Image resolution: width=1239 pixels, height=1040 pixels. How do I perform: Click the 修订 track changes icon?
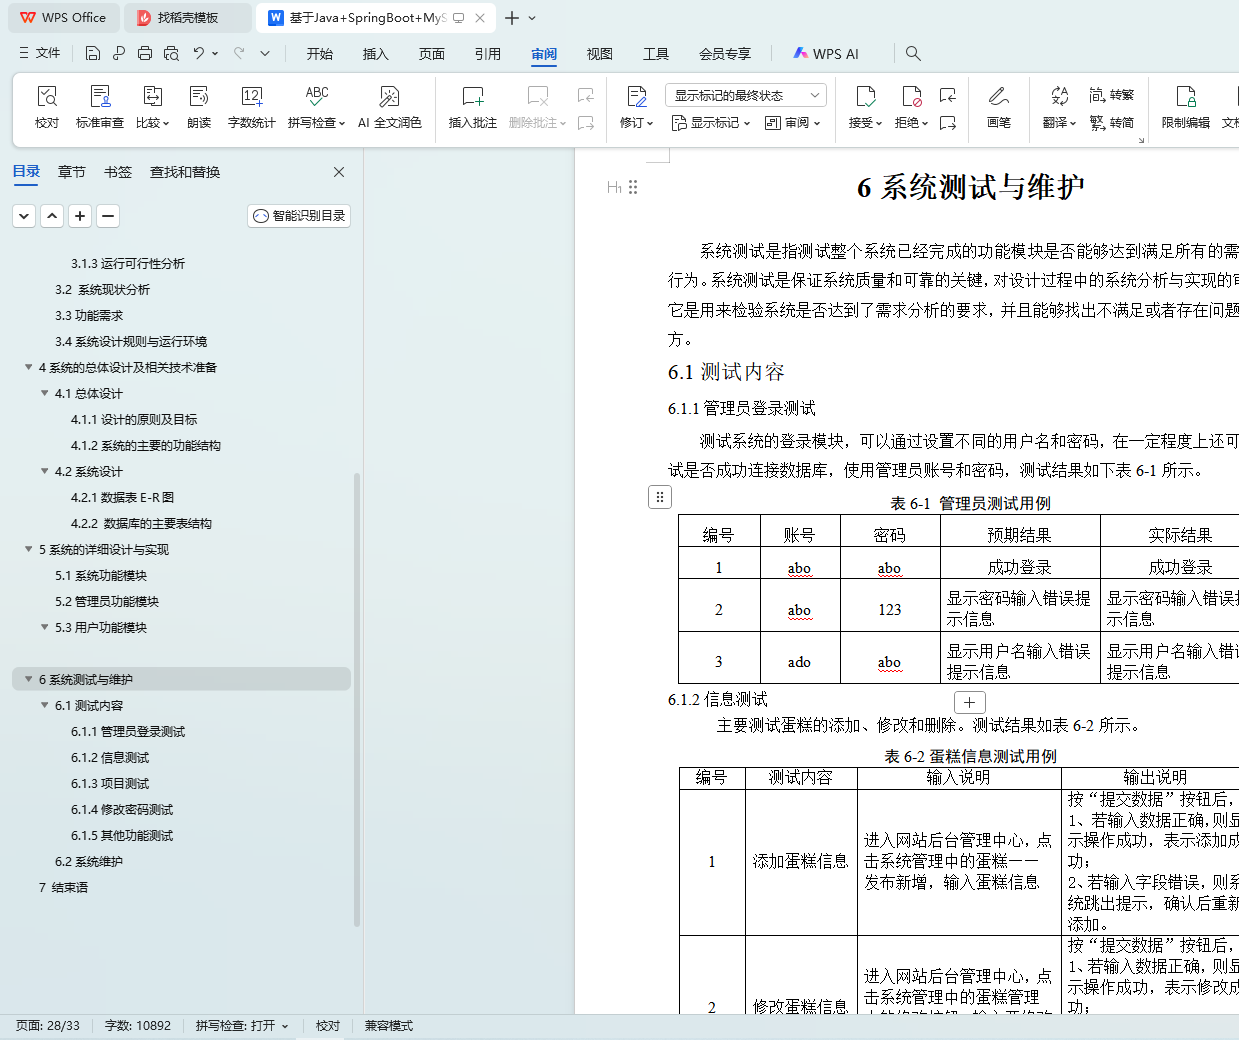637,96
